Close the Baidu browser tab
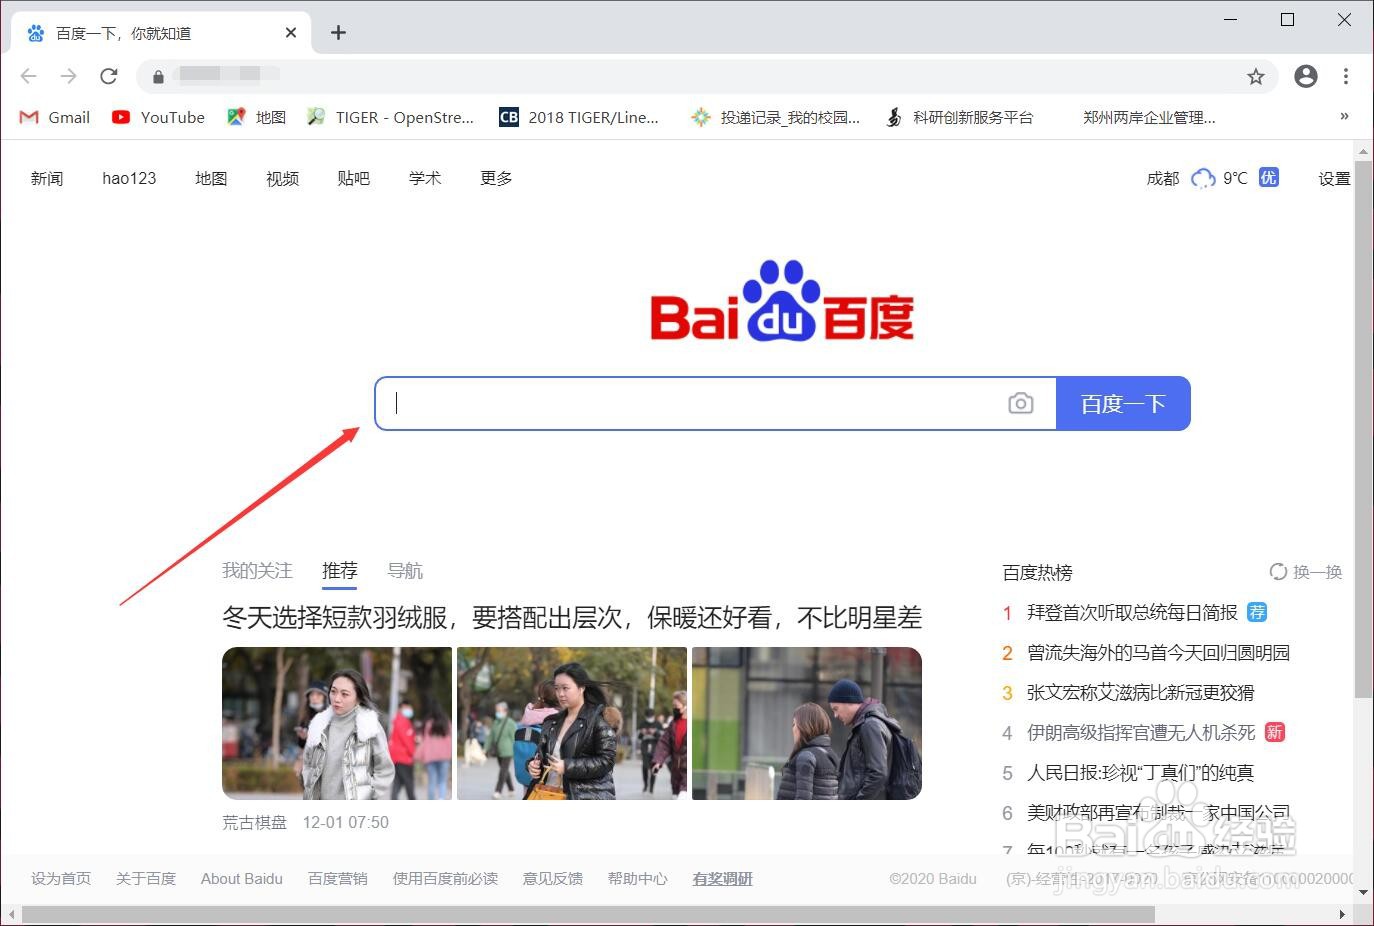The image size is (1374, 926). click(291, 33)
